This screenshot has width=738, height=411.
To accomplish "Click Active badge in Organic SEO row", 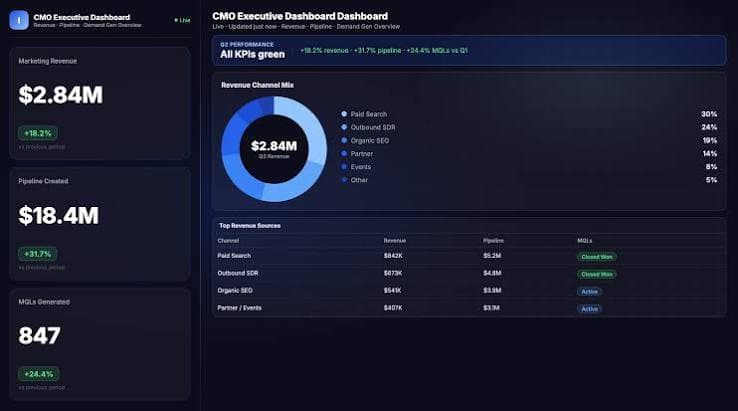I will [x=589, y=291].
